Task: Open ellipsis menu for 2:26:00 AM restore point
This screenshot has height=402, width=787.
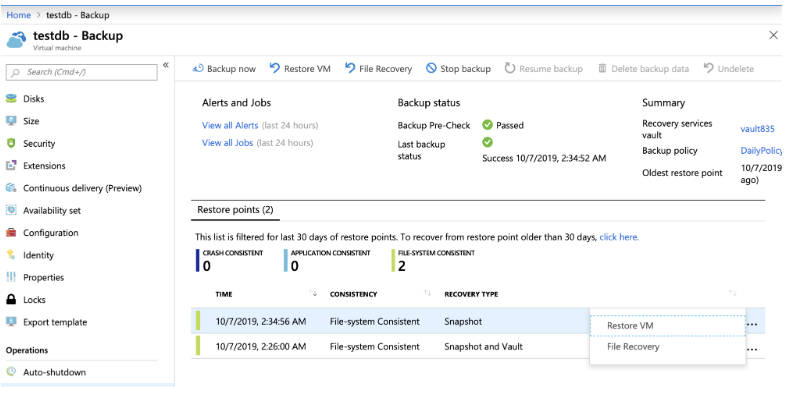Action: coord(751,349)
